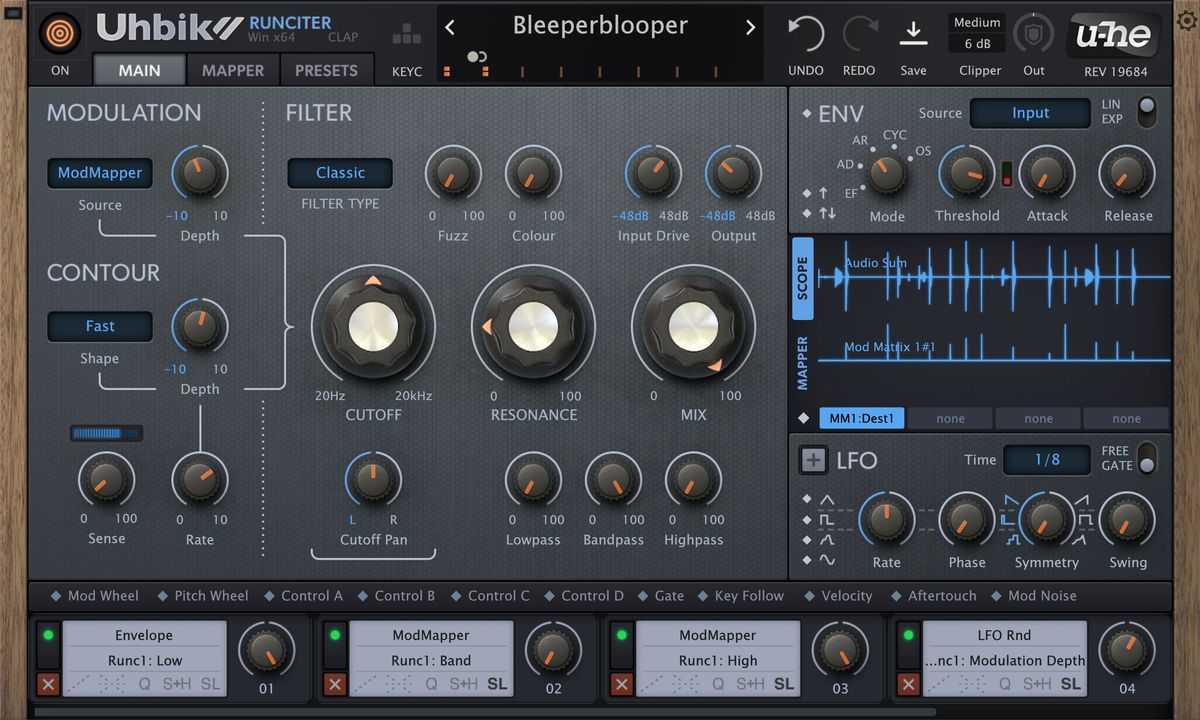
Task: Select the MM1:Dest1 scope source
Action: point(862,419)
